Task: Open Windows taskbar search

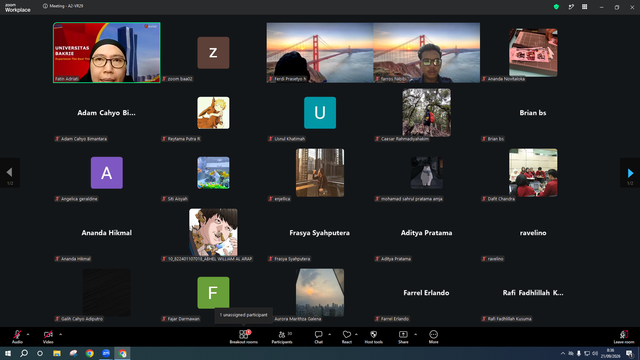Action: pyautogui.click(x=24, y=353)
